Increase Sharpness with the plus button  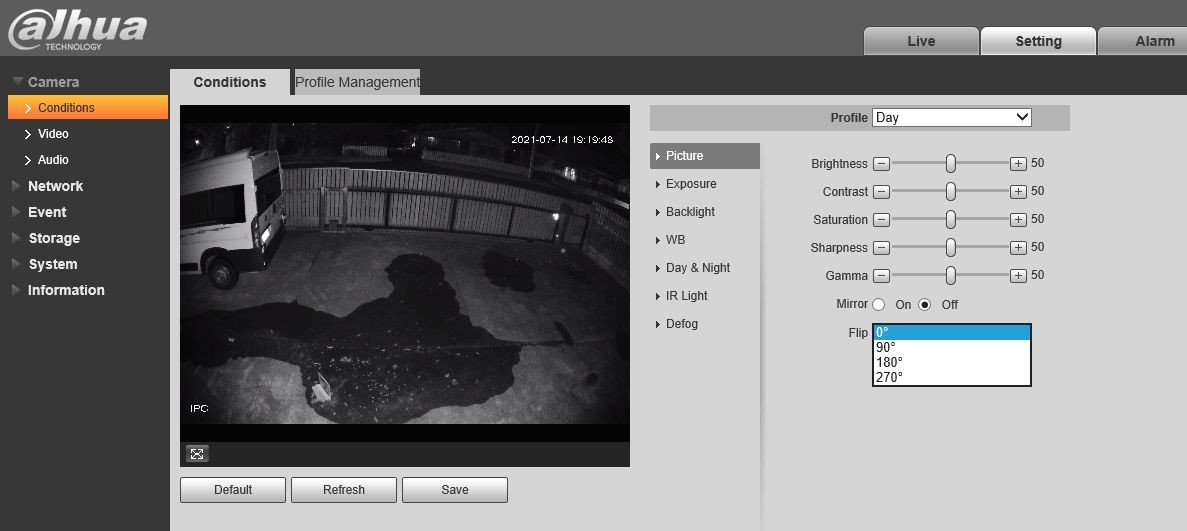click(x=1018, y=248)
